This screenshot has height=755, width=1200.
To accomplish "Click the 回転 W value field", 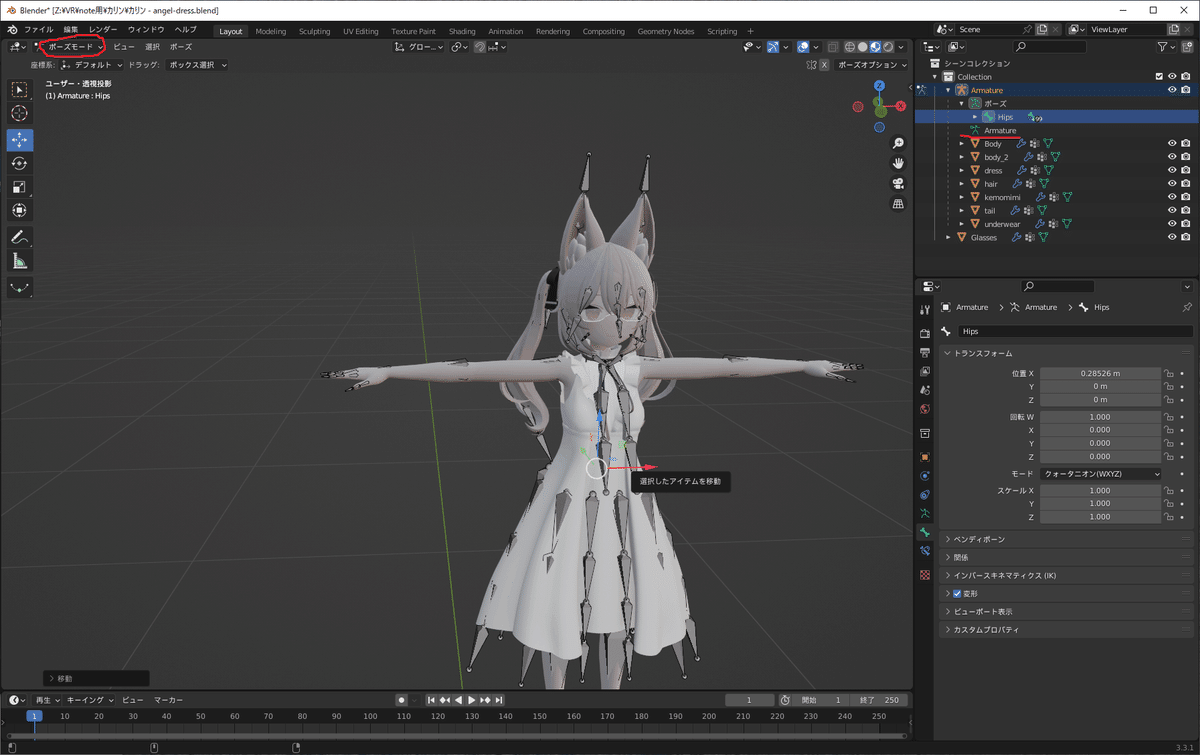I will tap(1100, 417).
